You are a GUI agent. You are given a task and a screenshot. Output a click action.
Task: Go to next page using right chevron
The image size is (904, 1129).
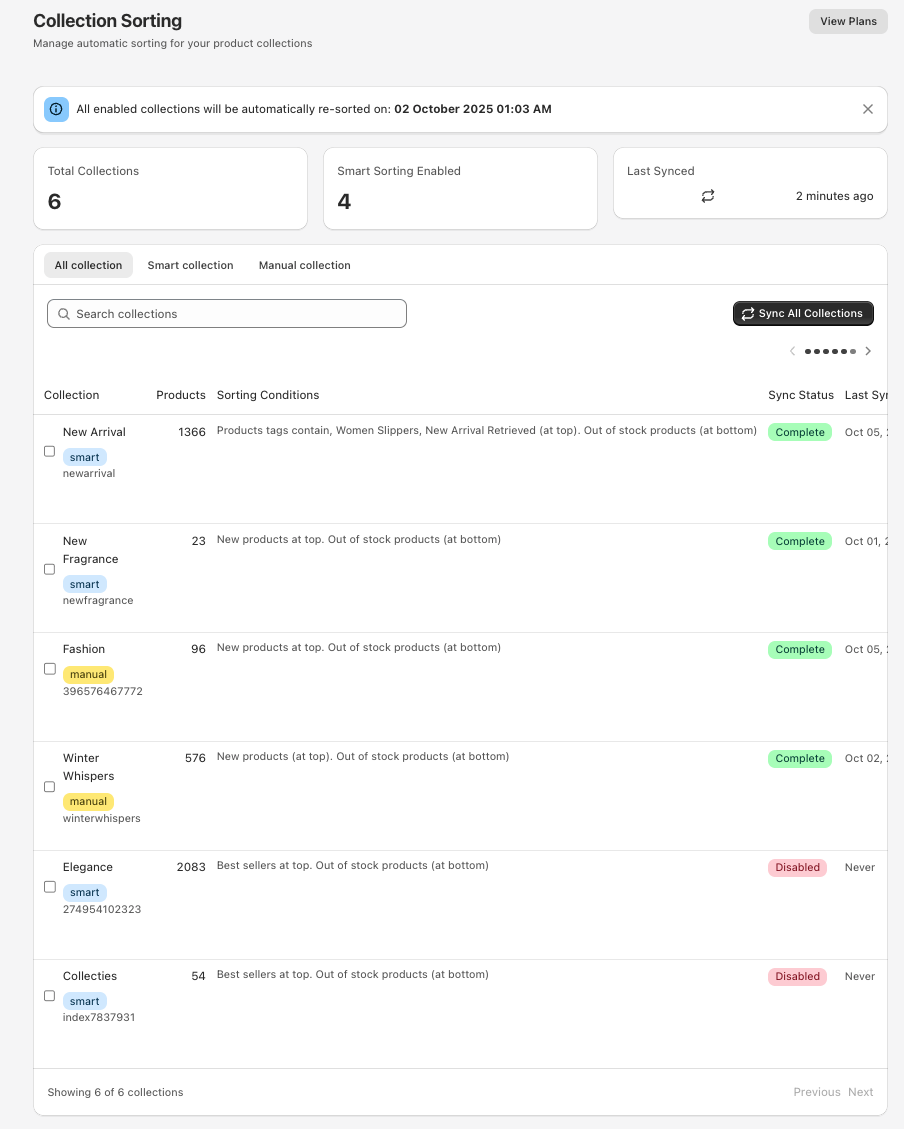click(868, 351)
